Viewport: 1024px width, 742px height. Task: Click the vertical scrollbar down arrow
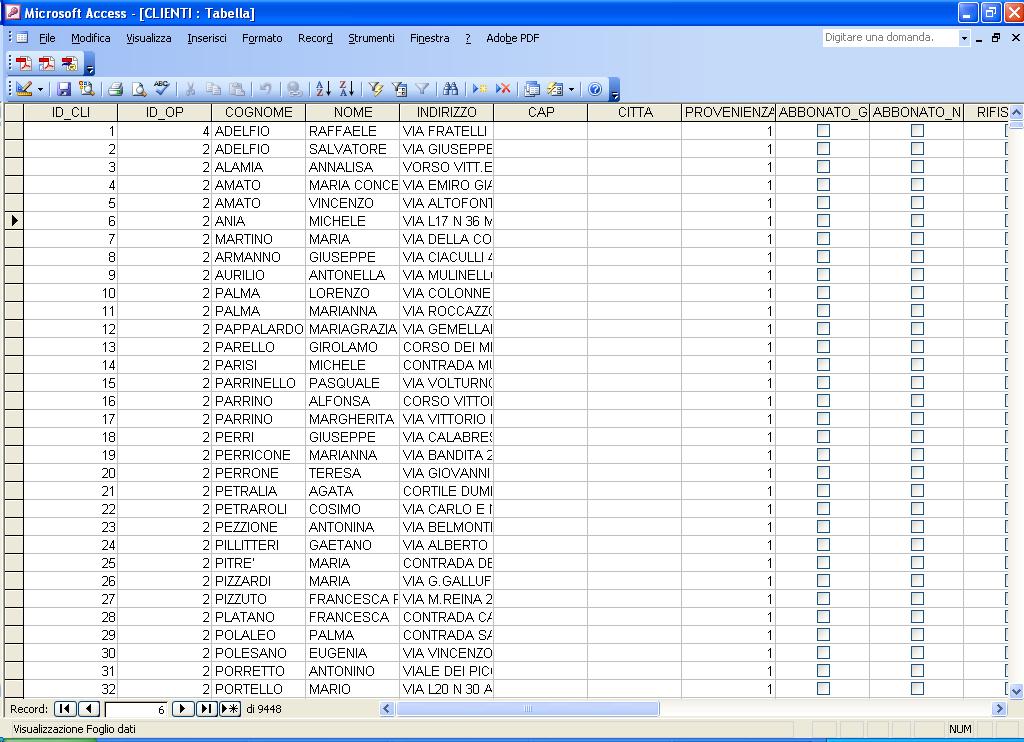pos(1016,690)
